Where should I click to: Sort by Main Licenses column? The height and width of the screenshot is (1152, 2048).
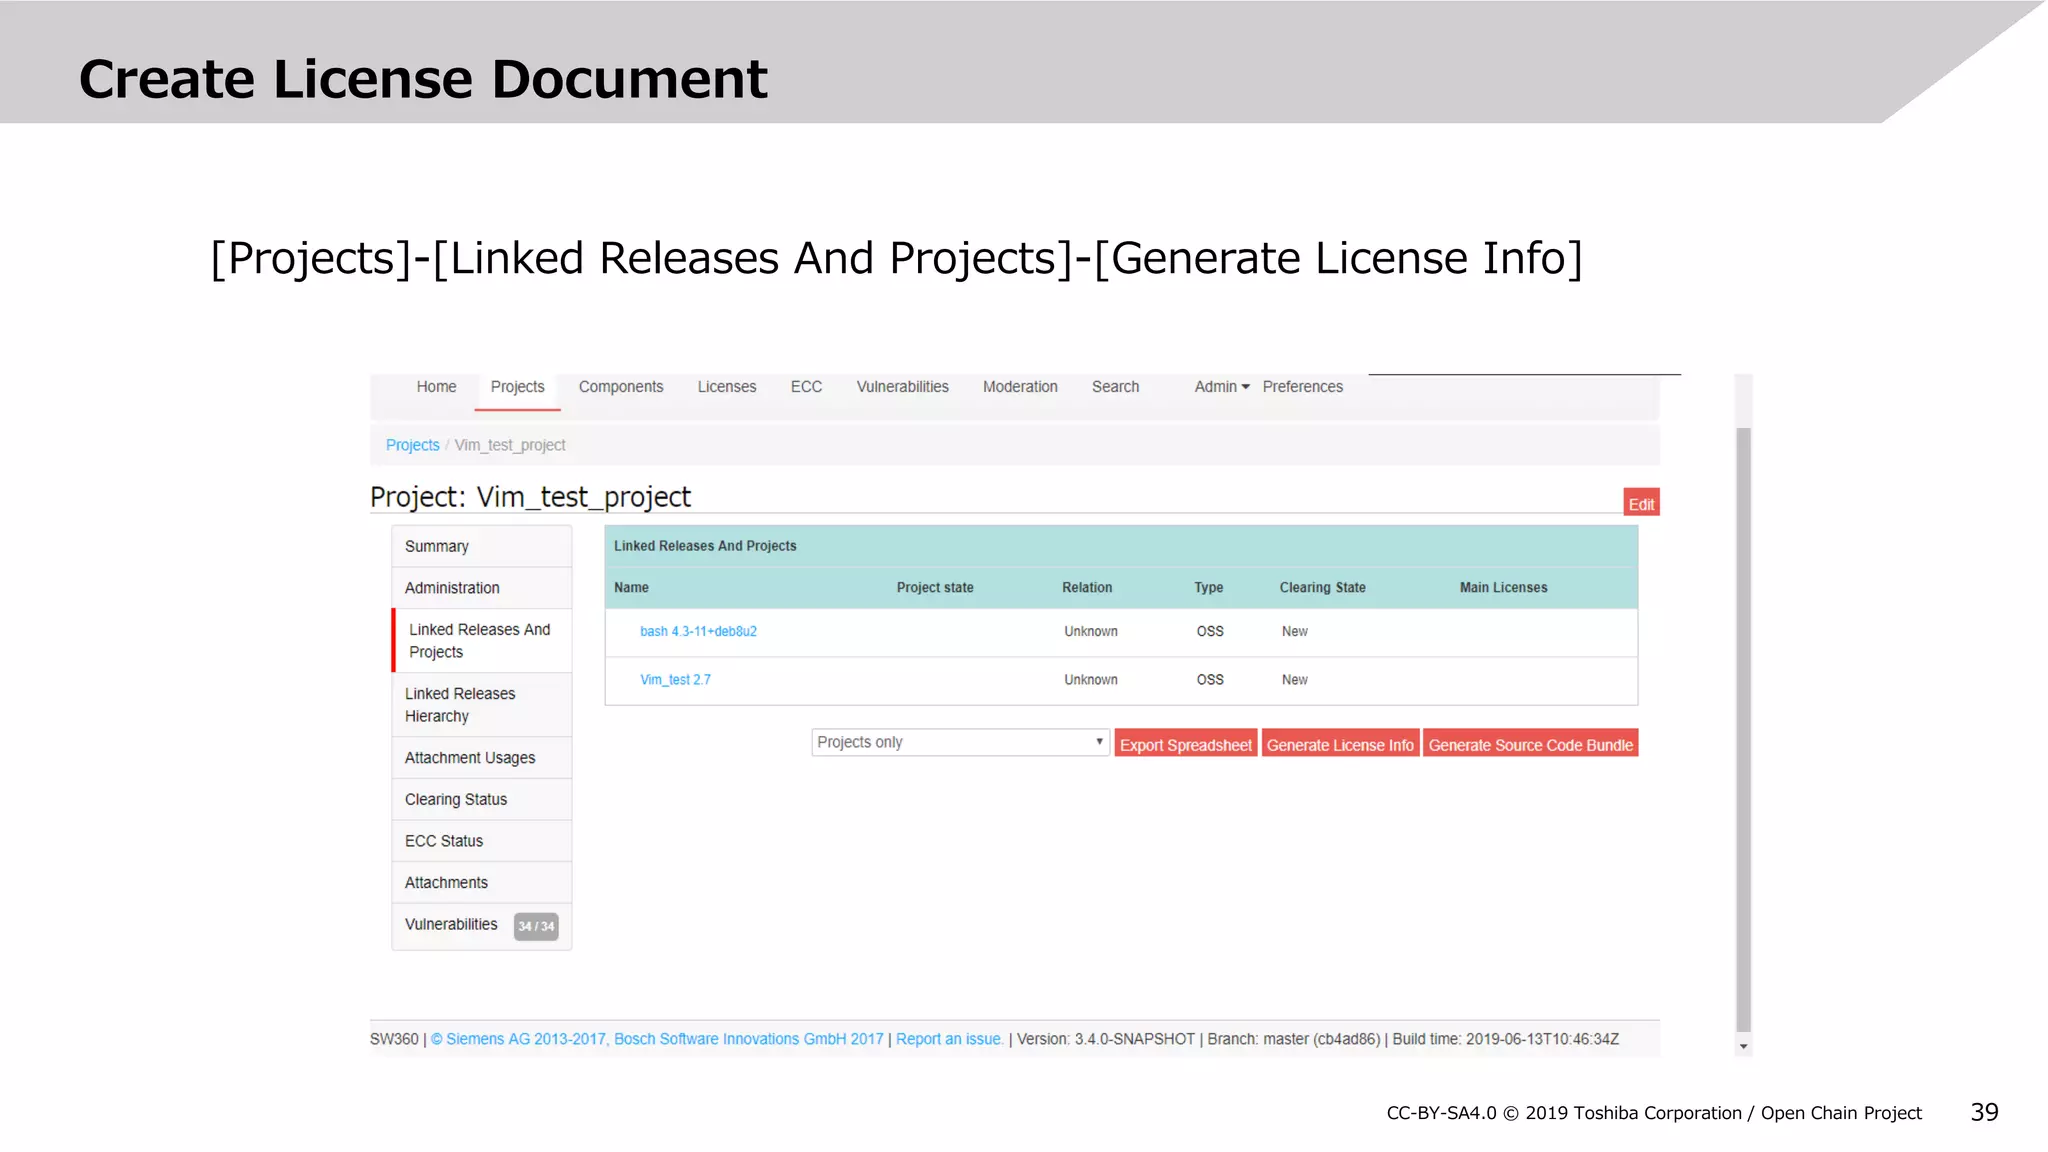pyautogui.click(x=1503, y=587)
